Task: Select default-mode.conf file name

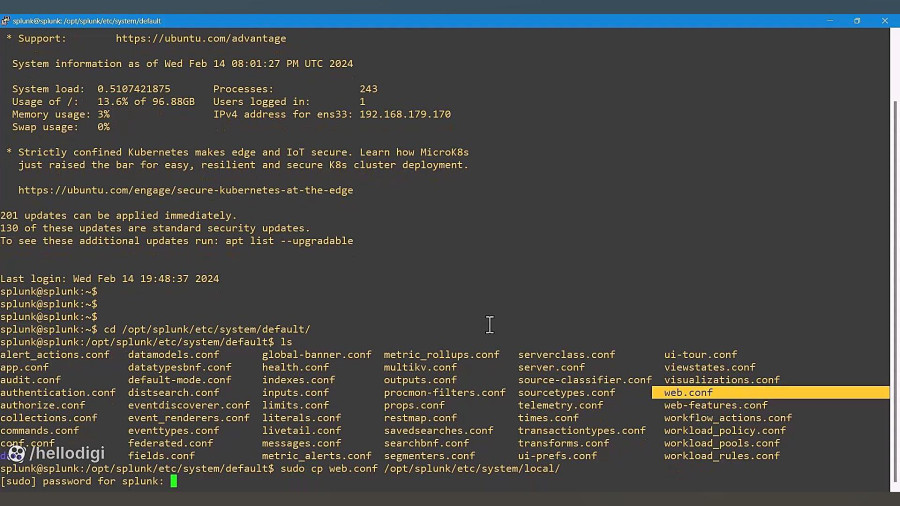Action: (180, 380)
